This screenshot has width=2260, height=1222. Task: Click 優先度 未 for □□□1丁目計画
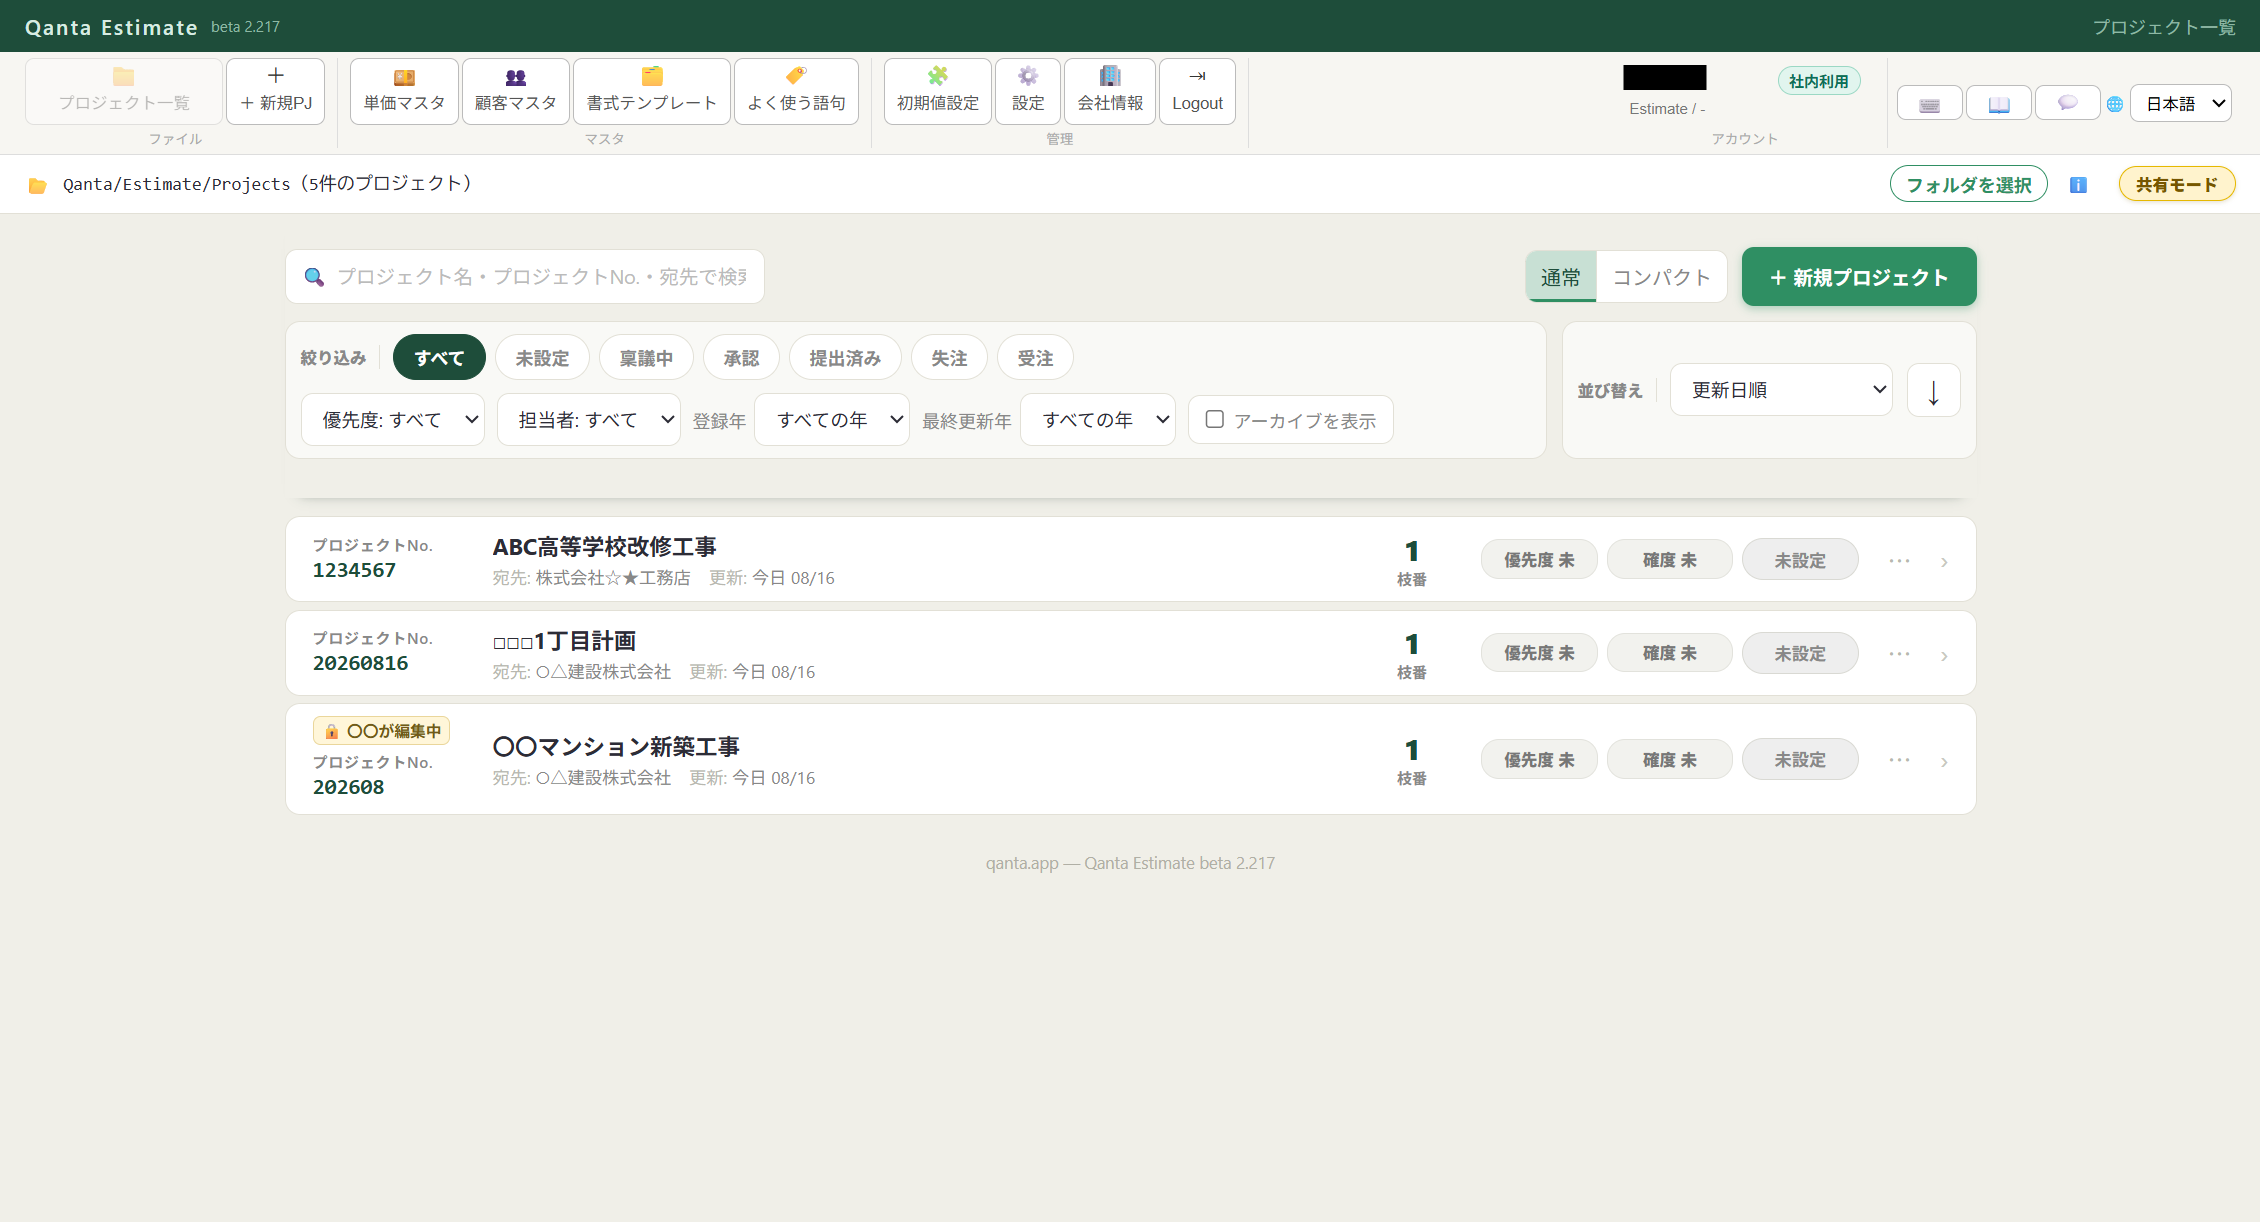[1539, 653]
